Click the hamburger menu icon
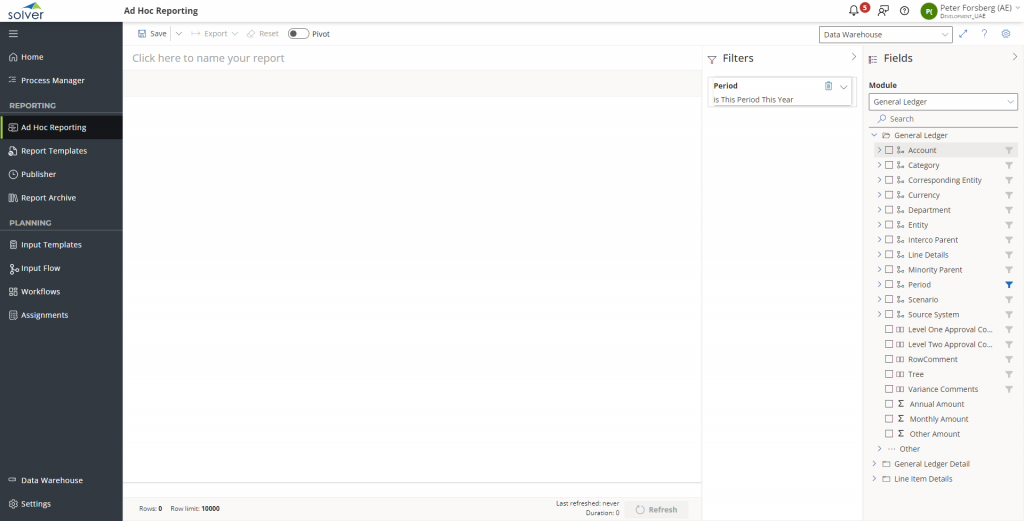The image size is (1024, 521). [13, 34]
